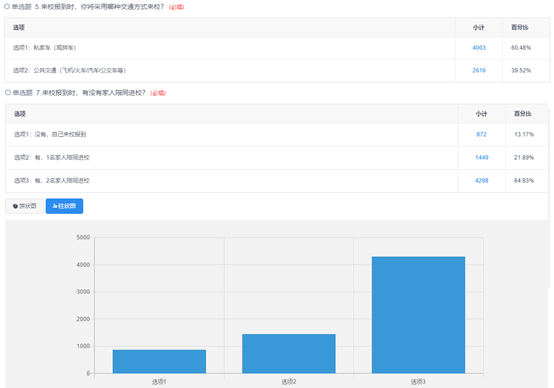Click the 选项2 bar in the chart
The width and height of the screenshot is (554, 388).
(x=289, y=353)
